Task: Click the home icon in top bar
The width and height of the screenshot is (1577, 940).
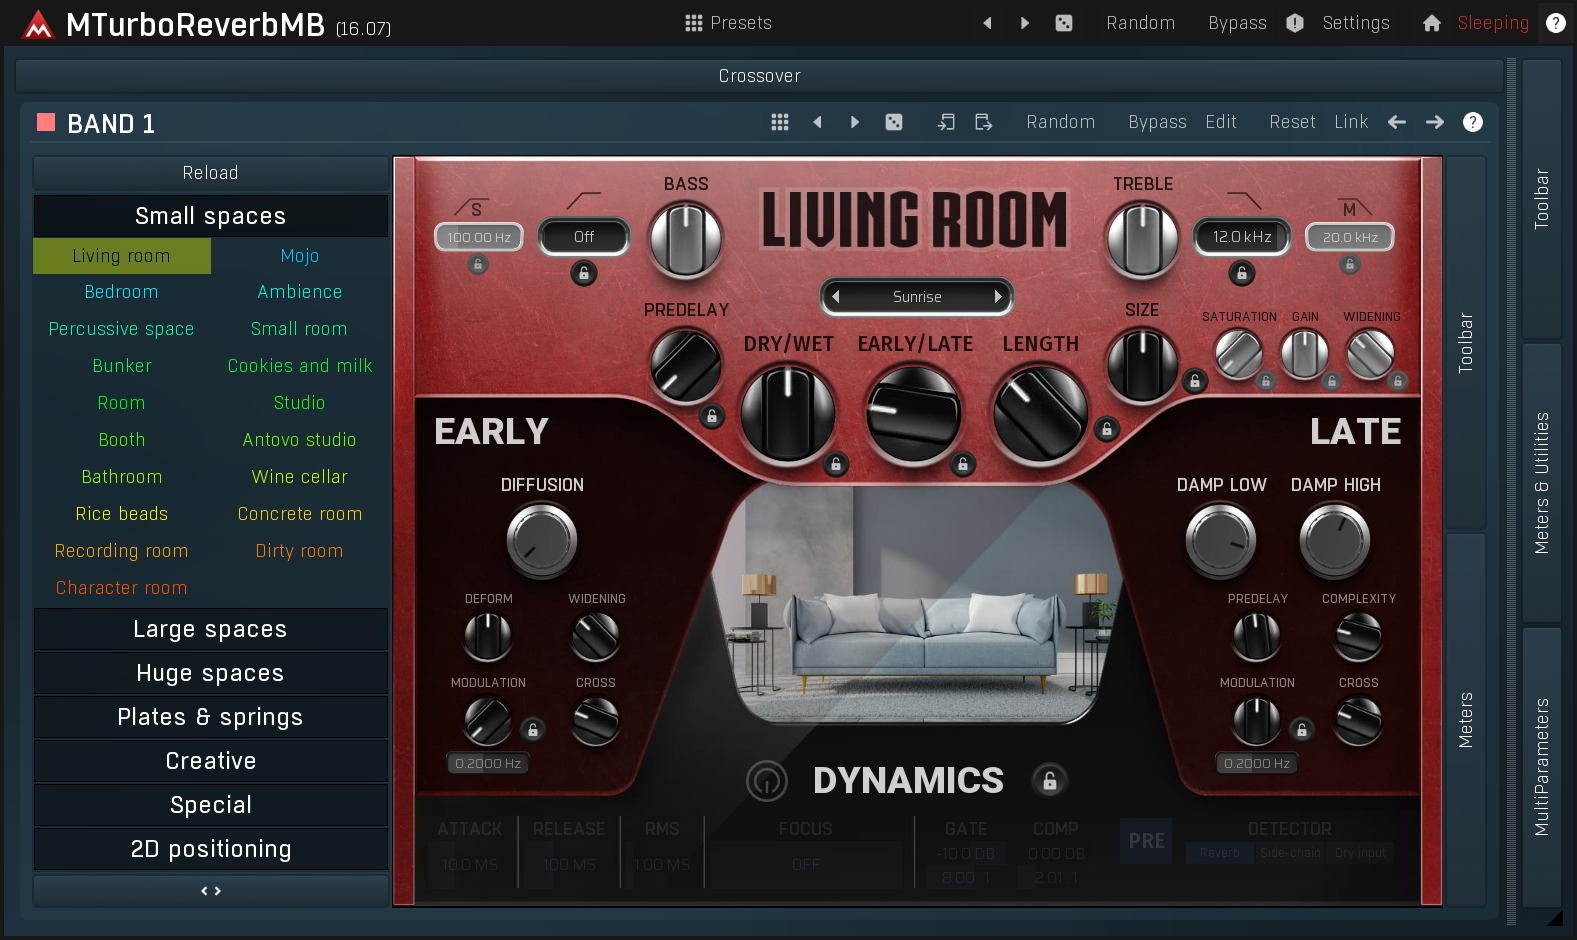Action: point(1431,23)
